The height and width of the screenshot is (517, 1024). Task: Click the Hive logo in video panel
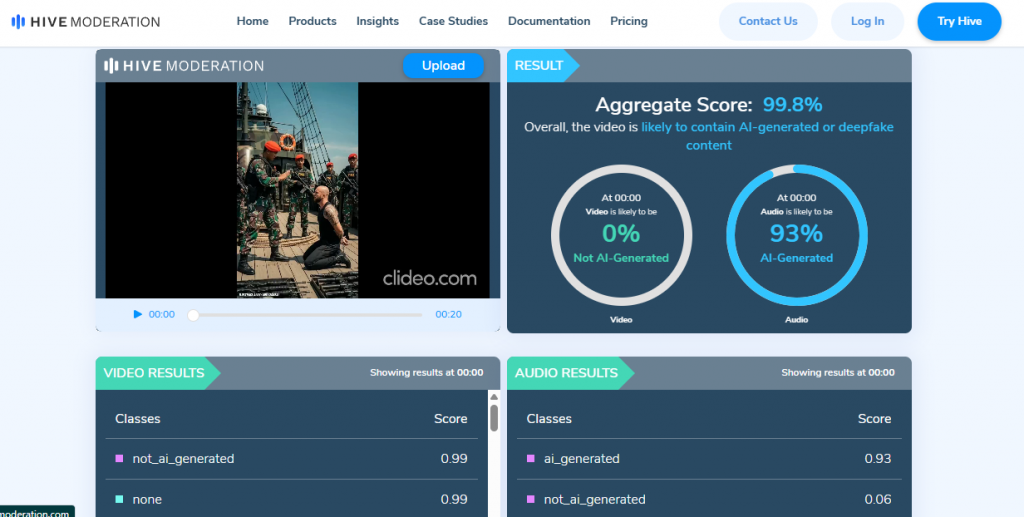click(184, 66)
